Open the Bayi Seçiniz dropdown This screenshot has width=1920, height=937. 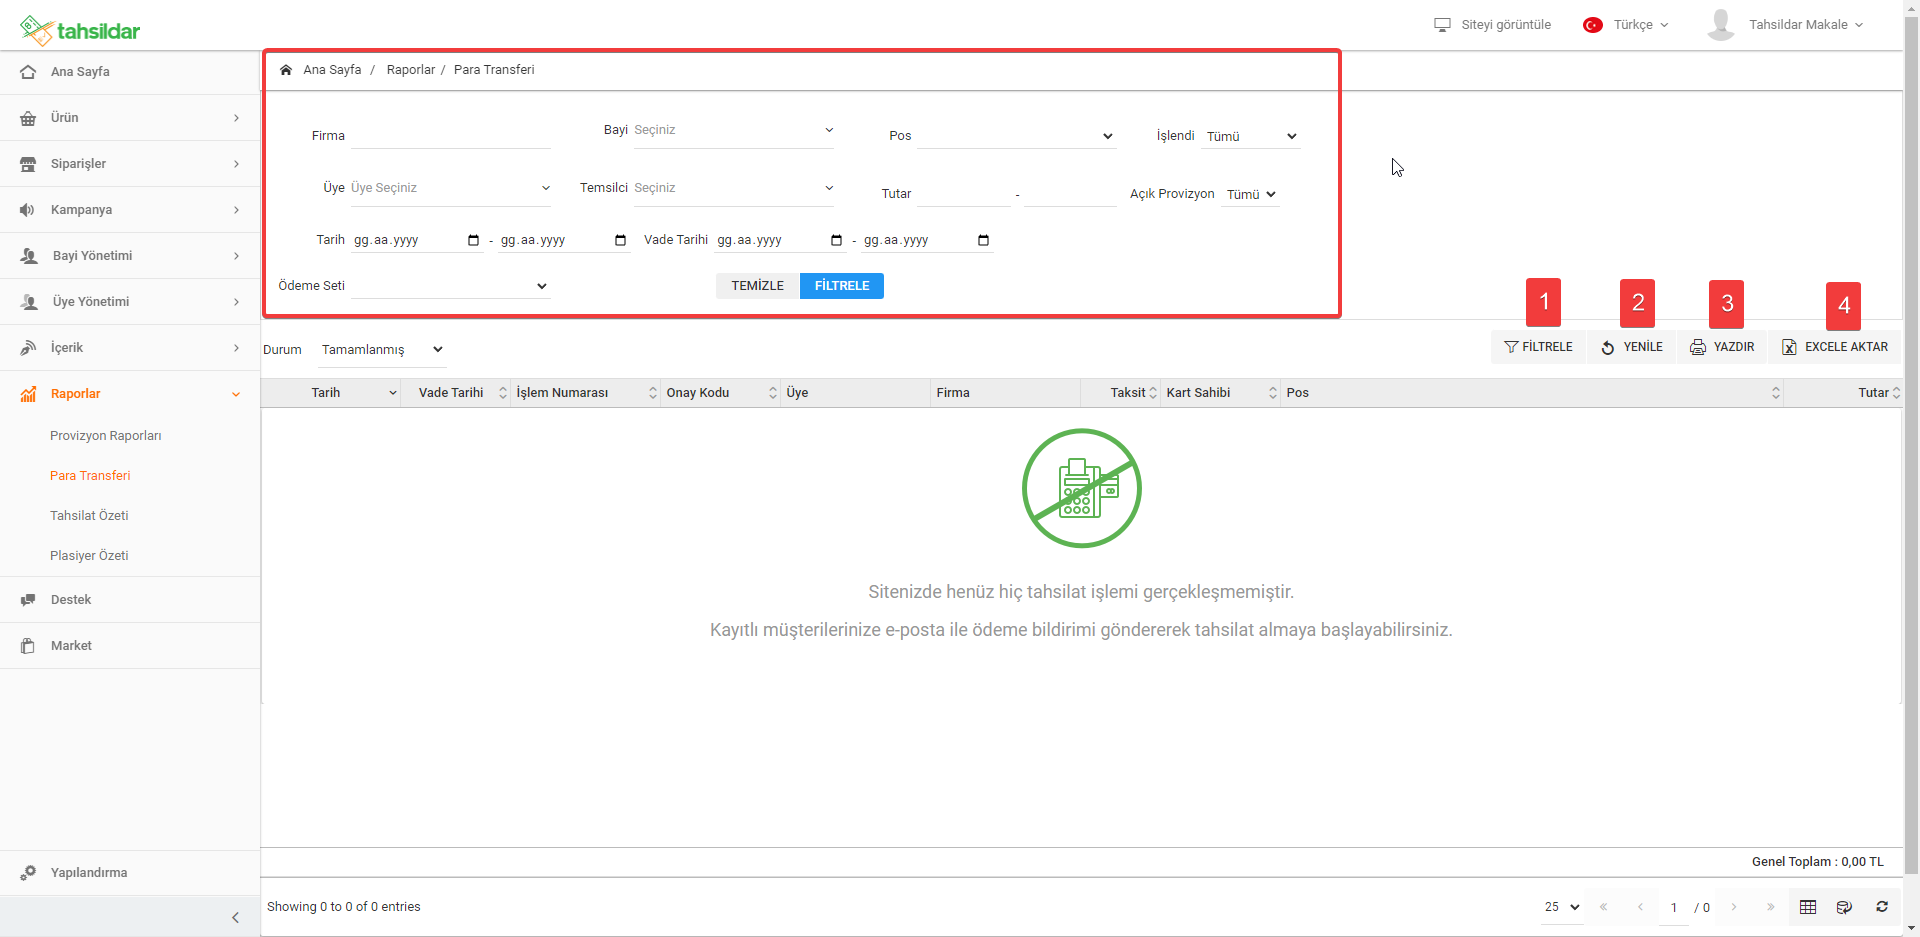[733, 131]
